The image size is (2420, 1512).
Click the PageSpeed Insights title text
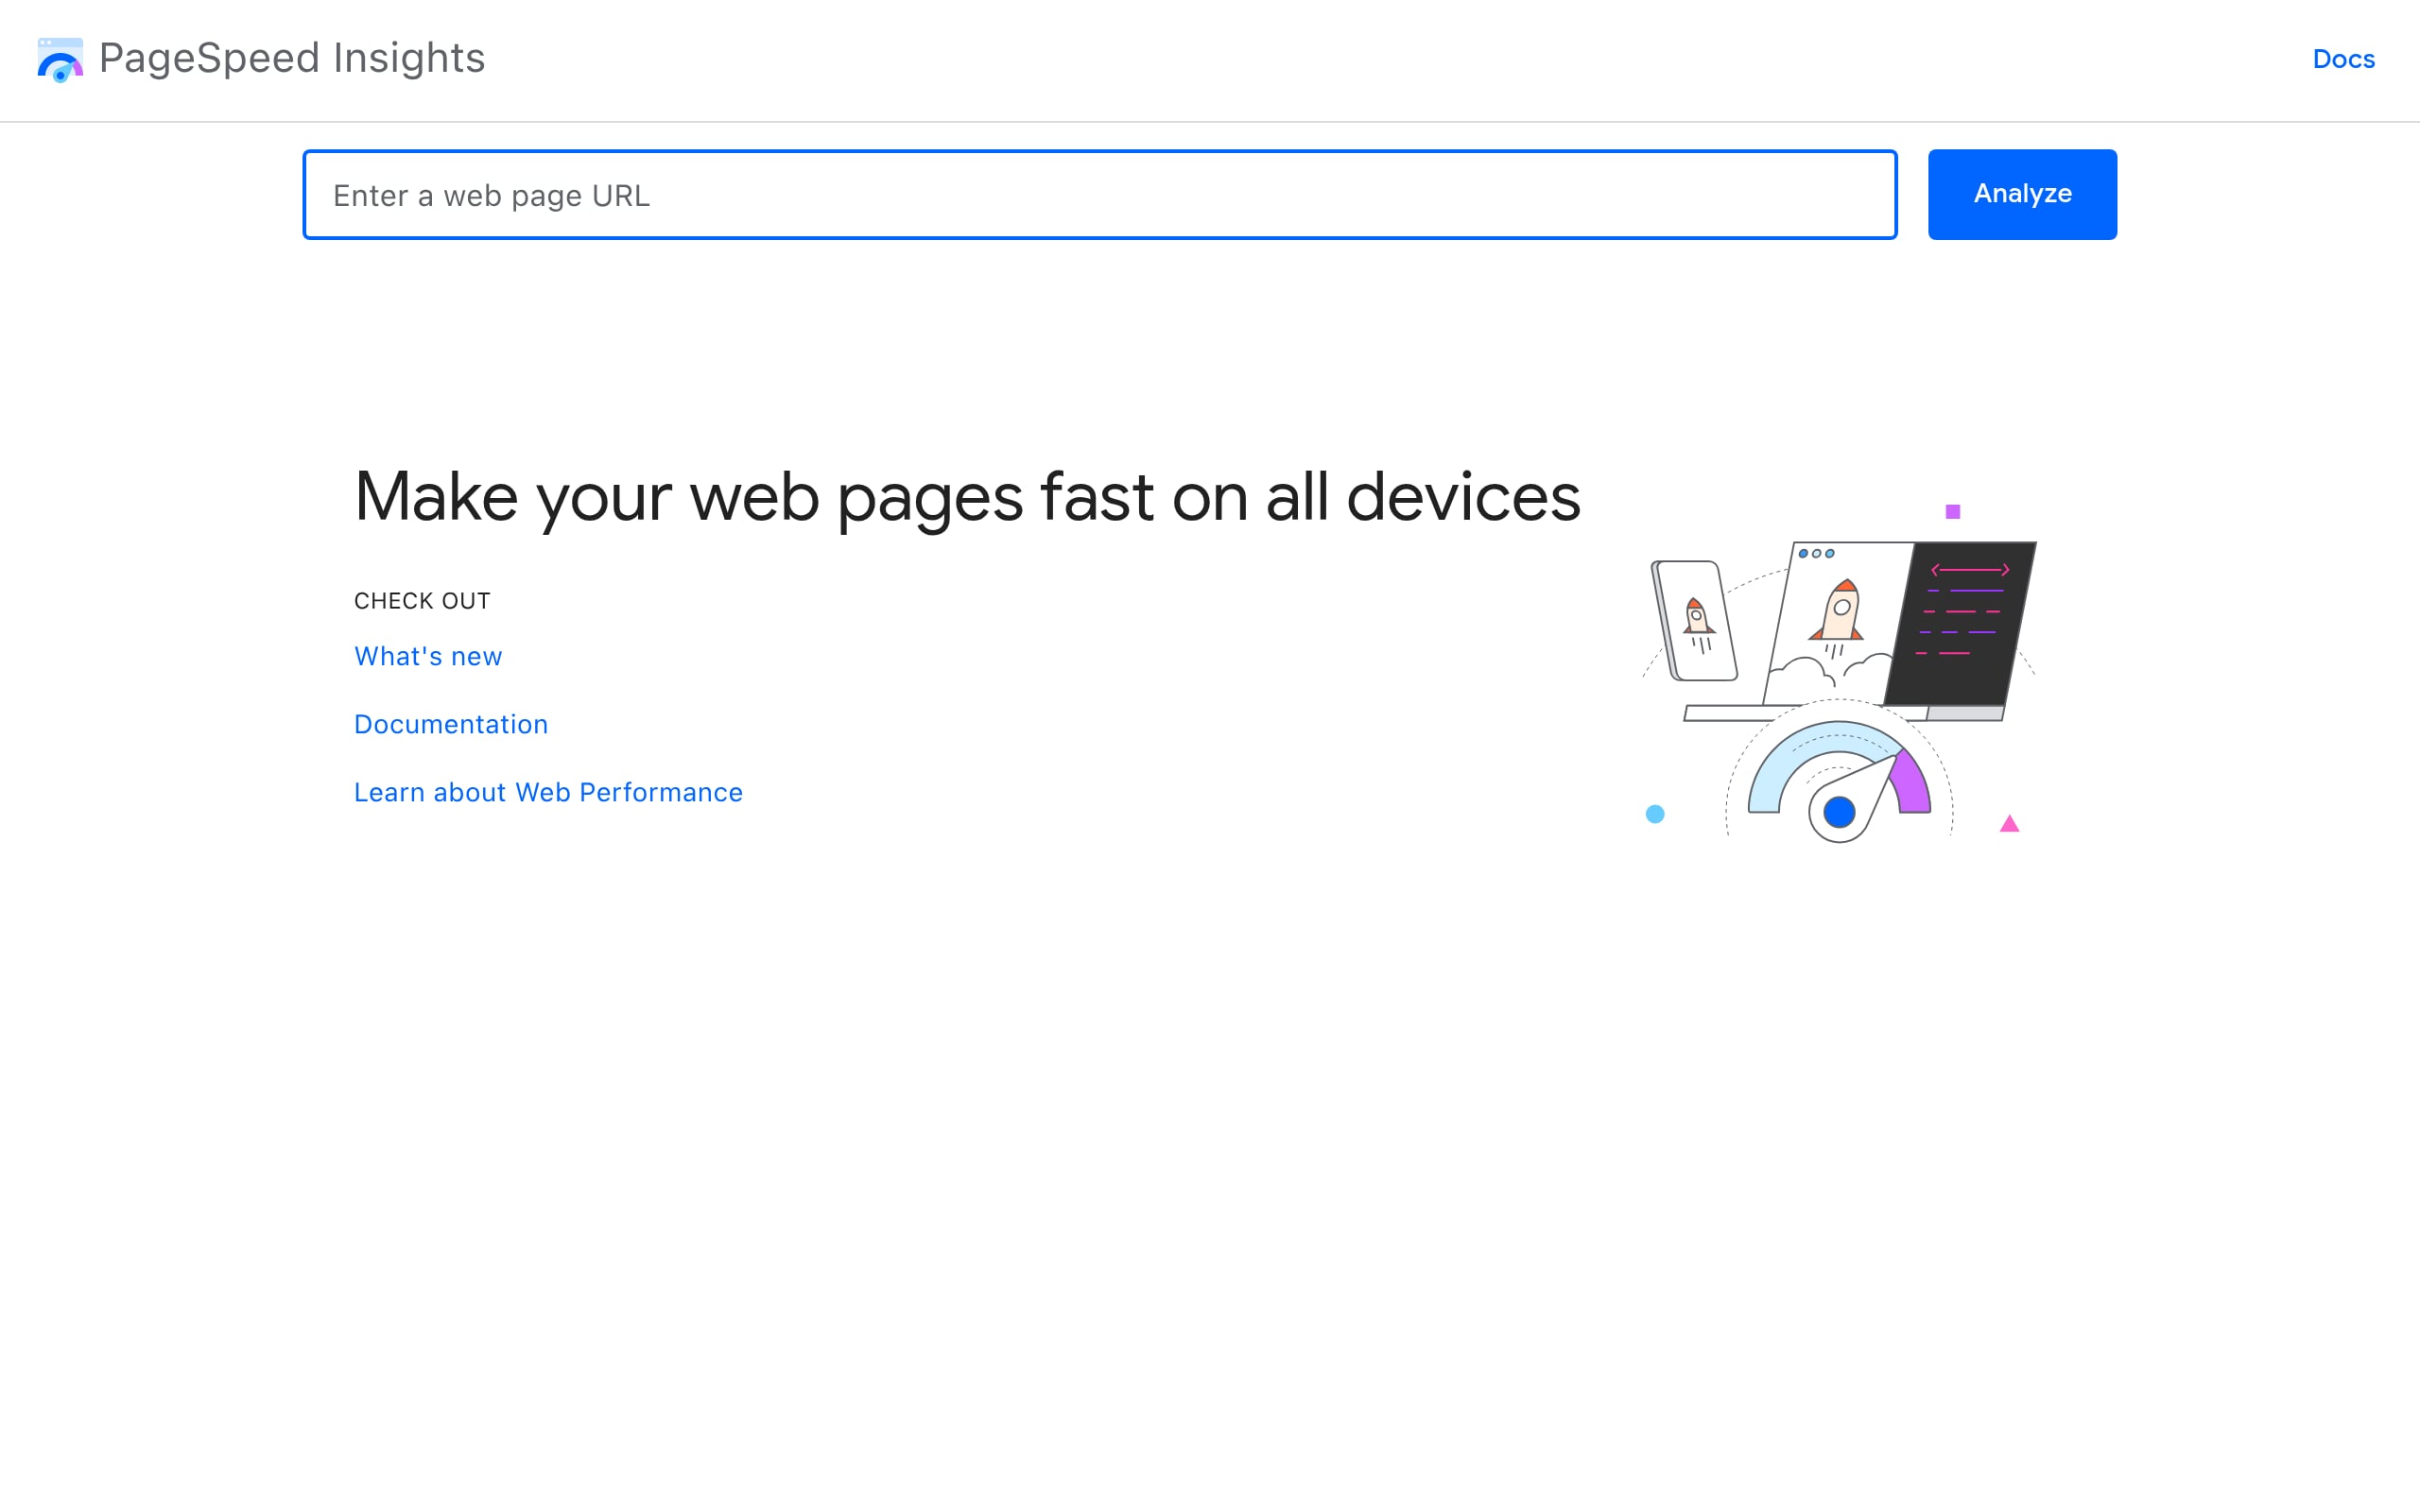(x=291, y=58)
